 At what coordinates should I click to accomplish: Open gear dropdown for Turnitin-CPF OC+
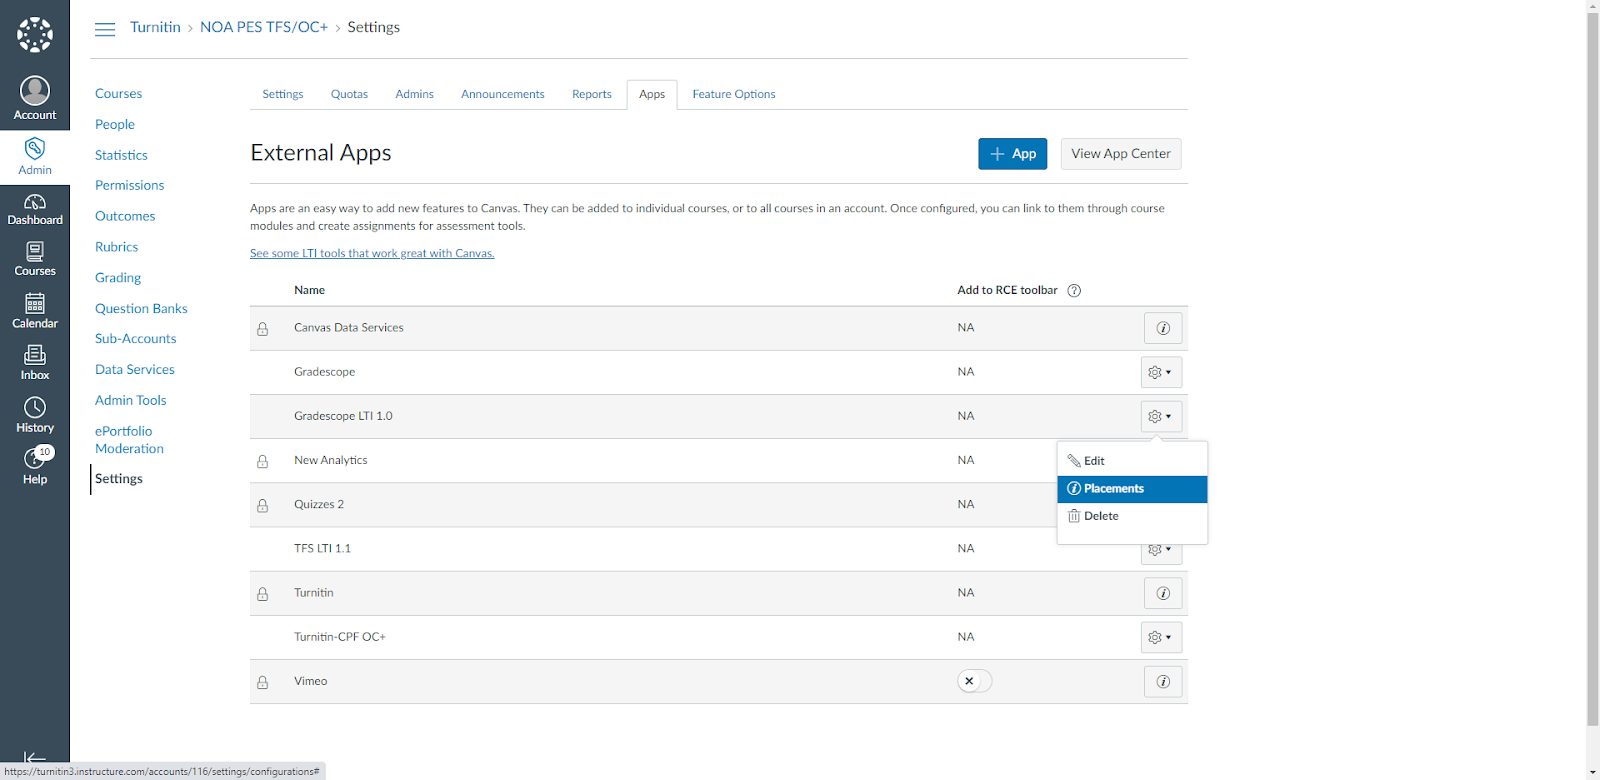pos(1161,637)
